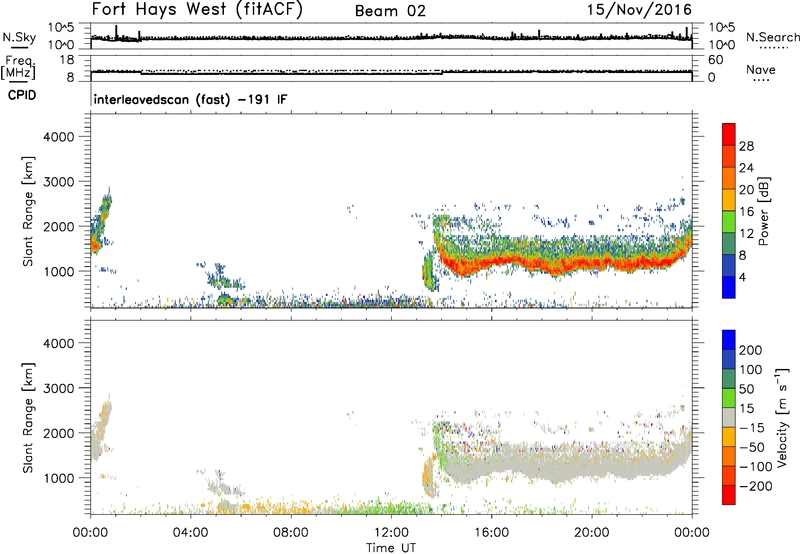800x554 pixels.
Task: Click the "Power [dB]" colorbar title
Action: (x=764, y=211)
